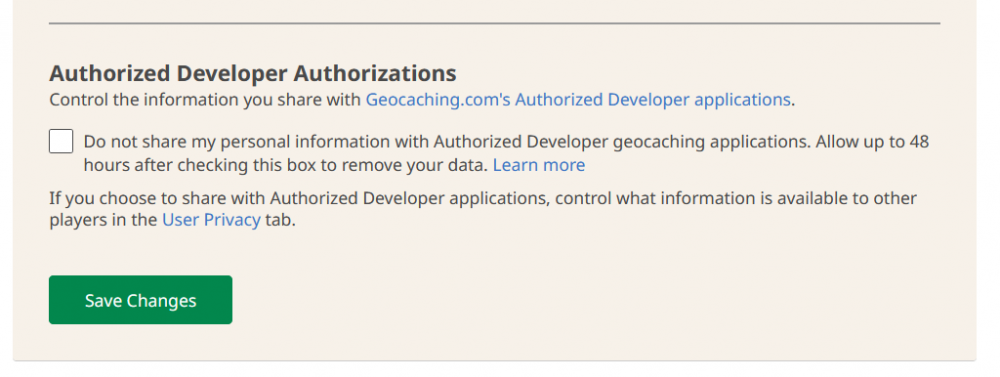Click the word 'Authorizations' in the section heading
This screenshot has height=377, width=1000.
(375, 73)
